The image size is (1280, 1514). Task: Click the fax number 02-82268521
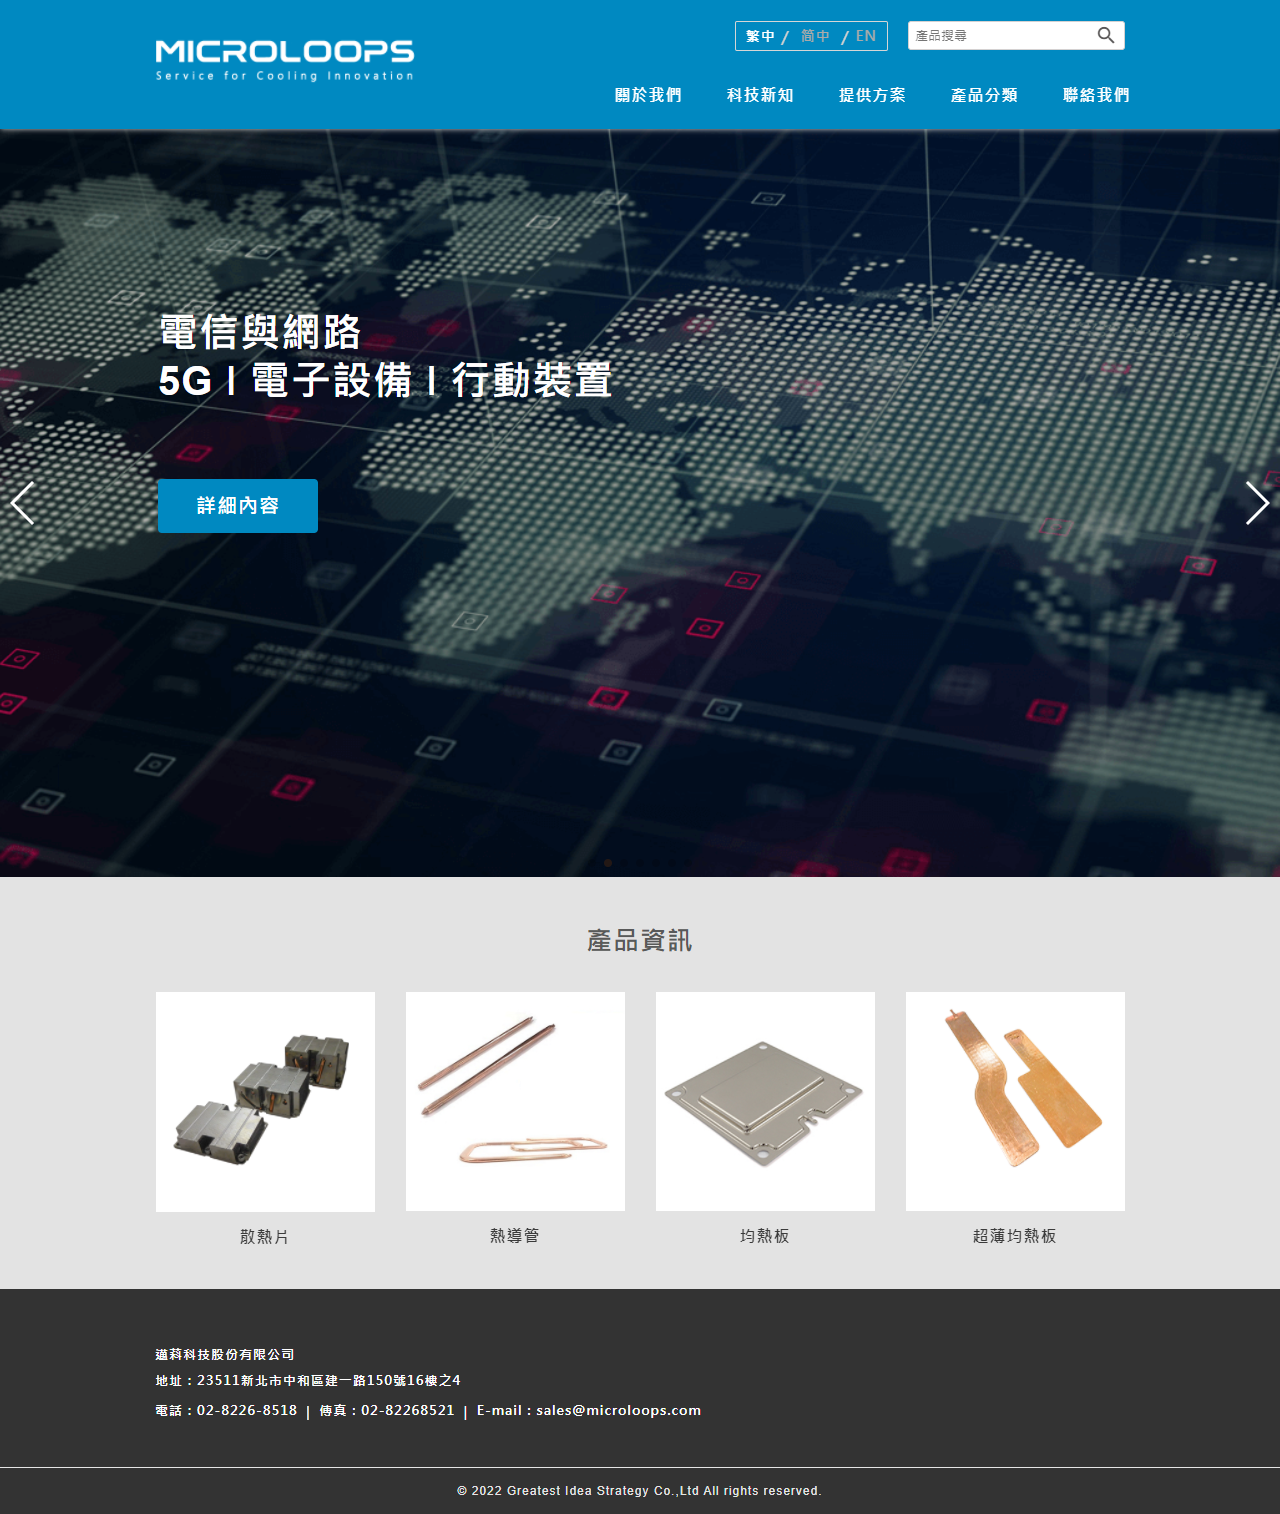click(408, 1411)
